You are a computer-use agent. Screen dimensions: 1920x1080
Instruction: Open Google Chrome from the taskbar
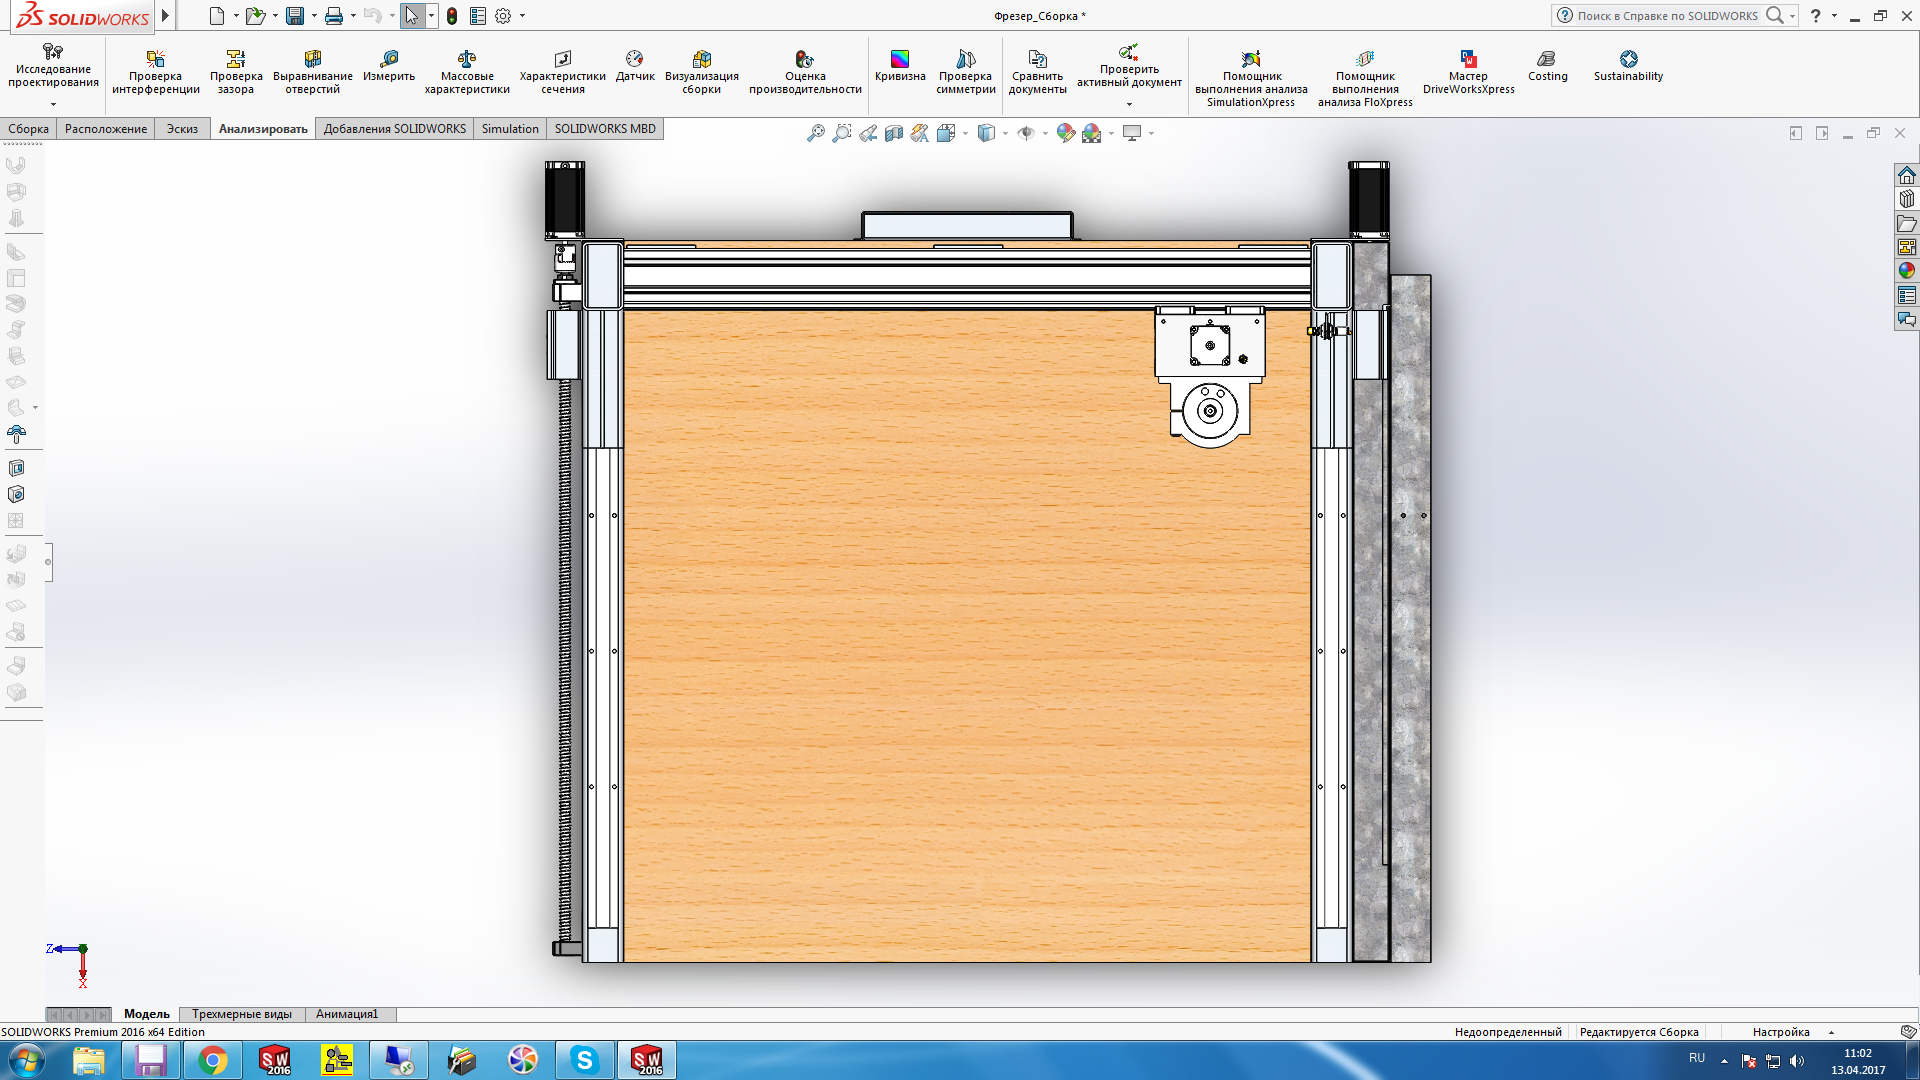click(213, 1060)
